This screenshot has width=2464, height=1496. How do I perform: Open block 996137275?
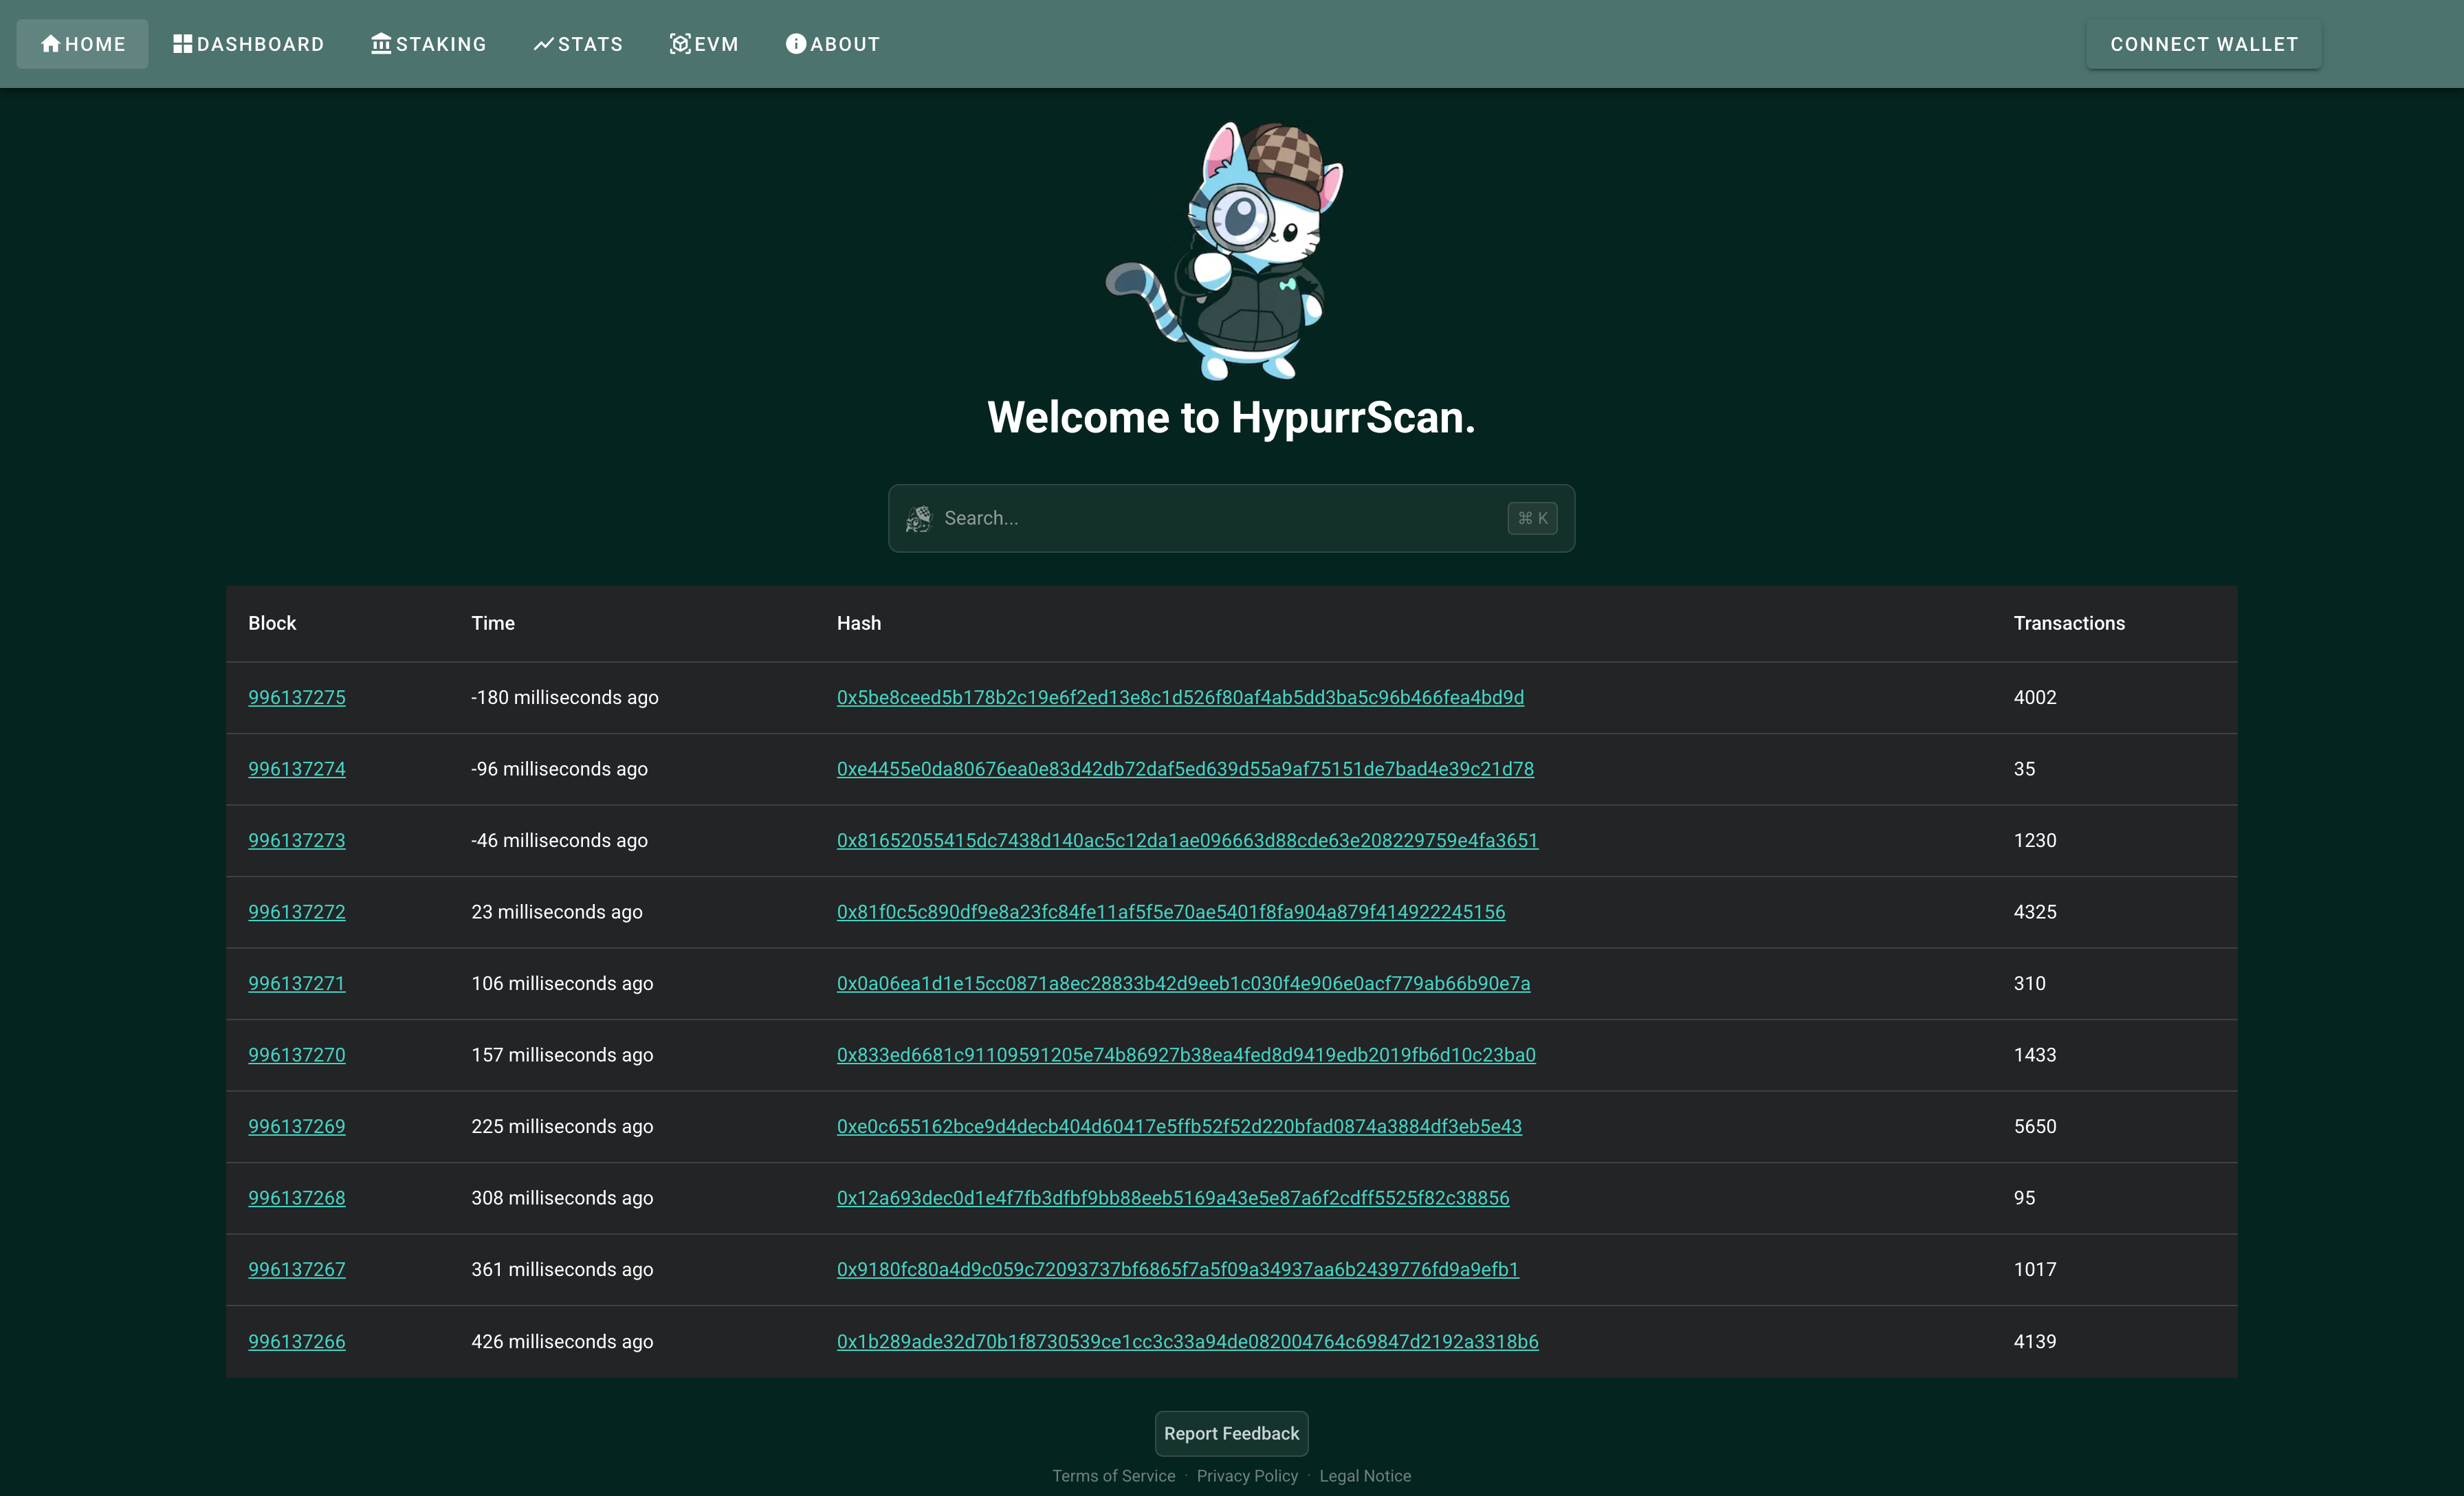tap(297, 697)
